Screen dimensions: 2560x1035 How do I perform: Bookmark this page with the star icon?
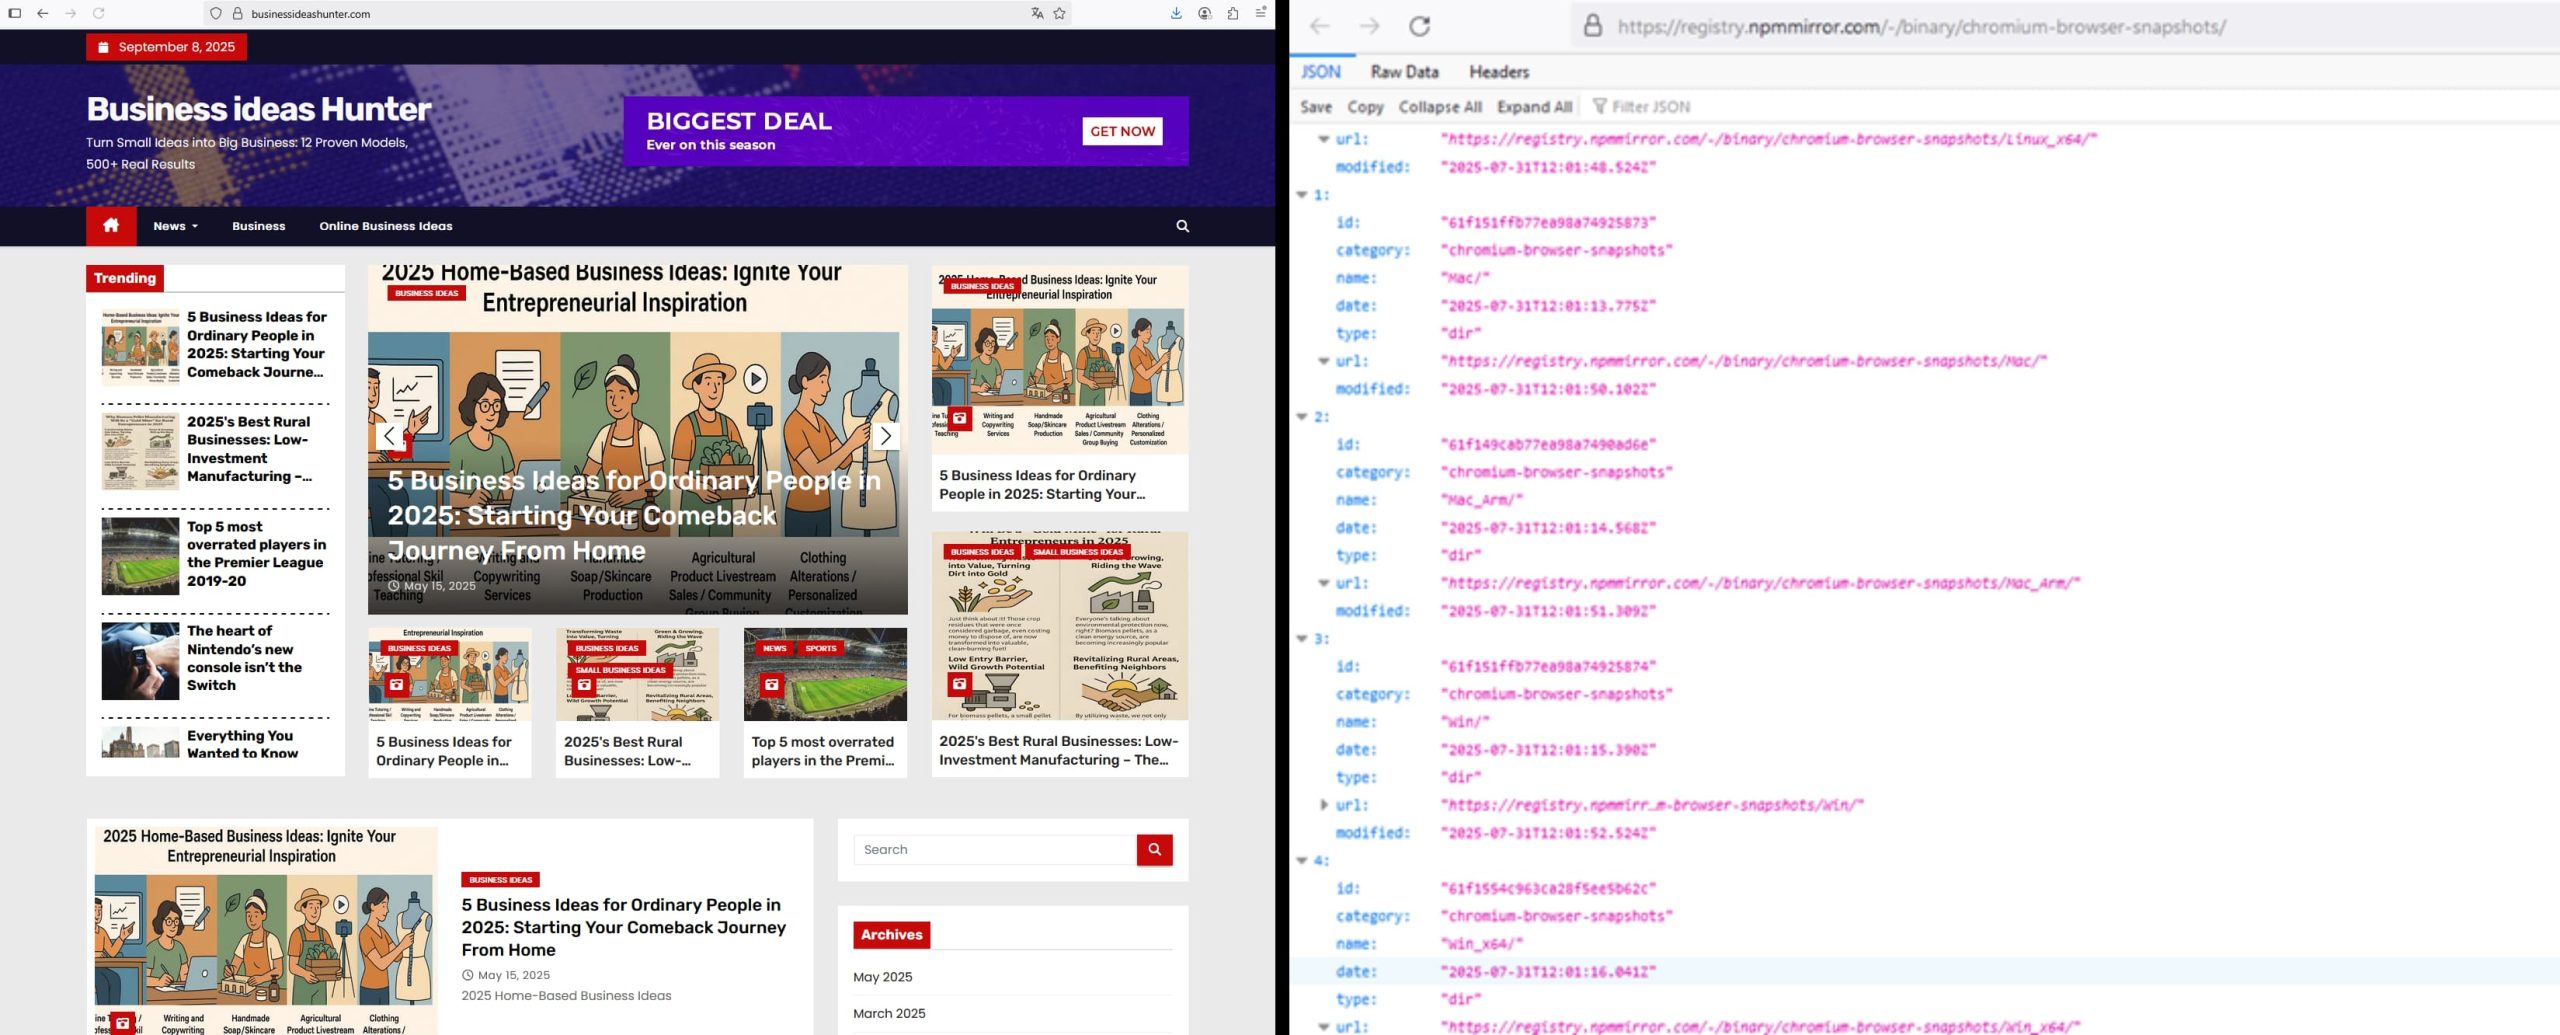(x=1059, y=14)
